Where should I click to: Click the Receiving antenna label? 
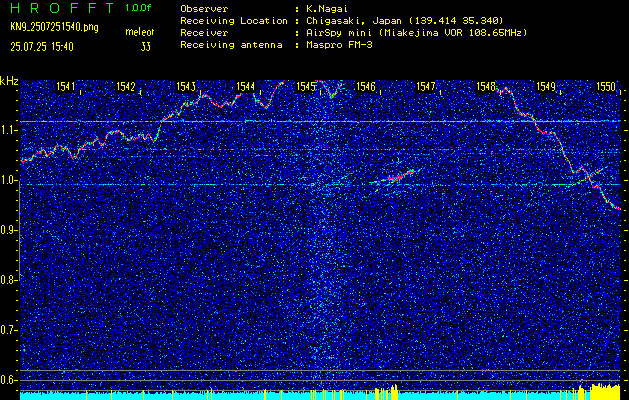coord(231,45)
